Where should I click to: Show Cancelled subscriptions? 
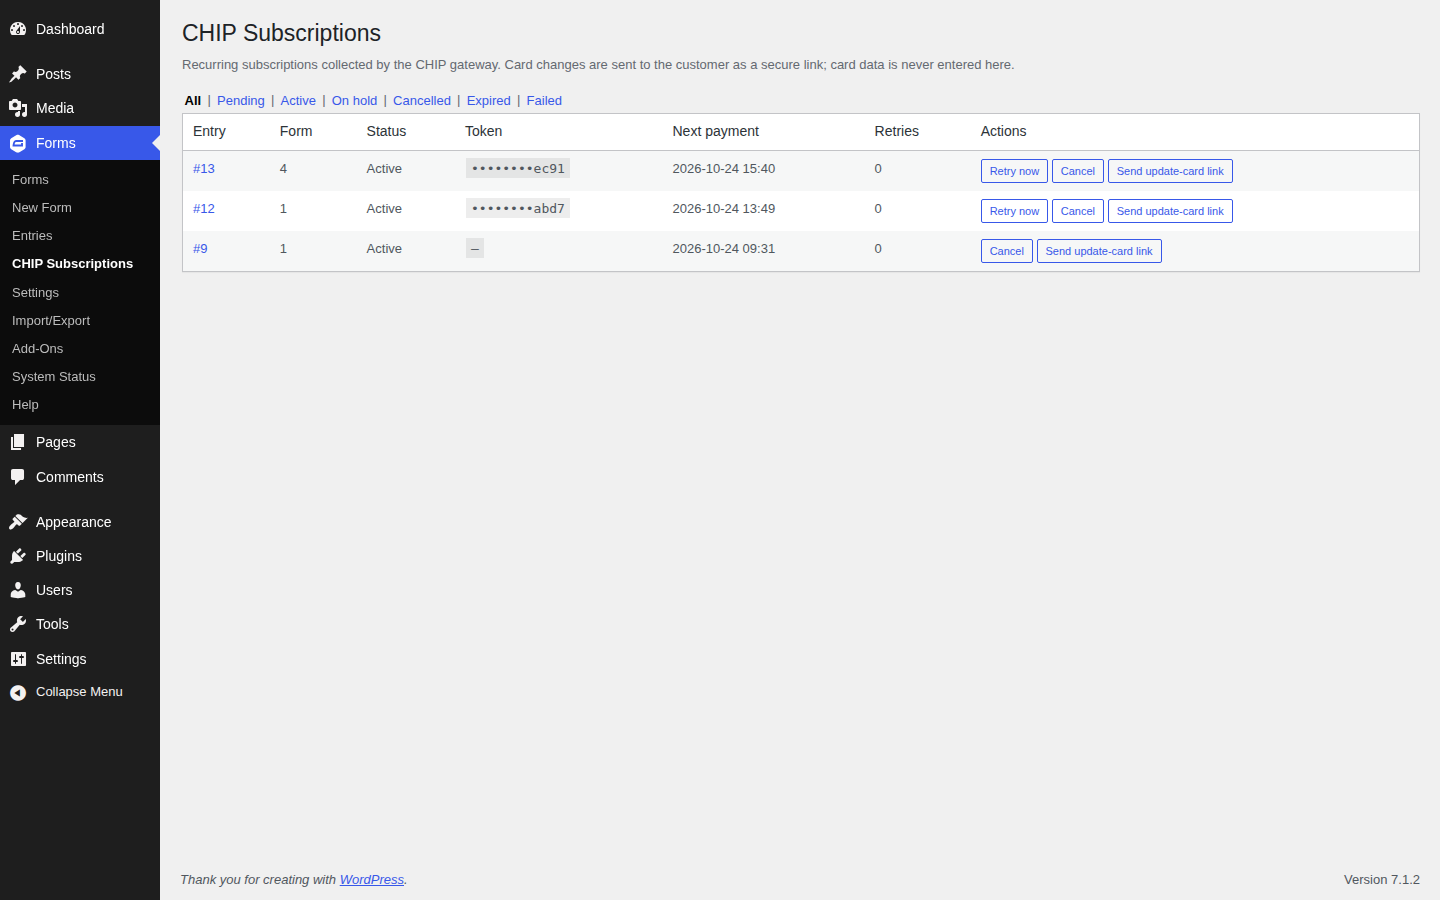(422, 101)
